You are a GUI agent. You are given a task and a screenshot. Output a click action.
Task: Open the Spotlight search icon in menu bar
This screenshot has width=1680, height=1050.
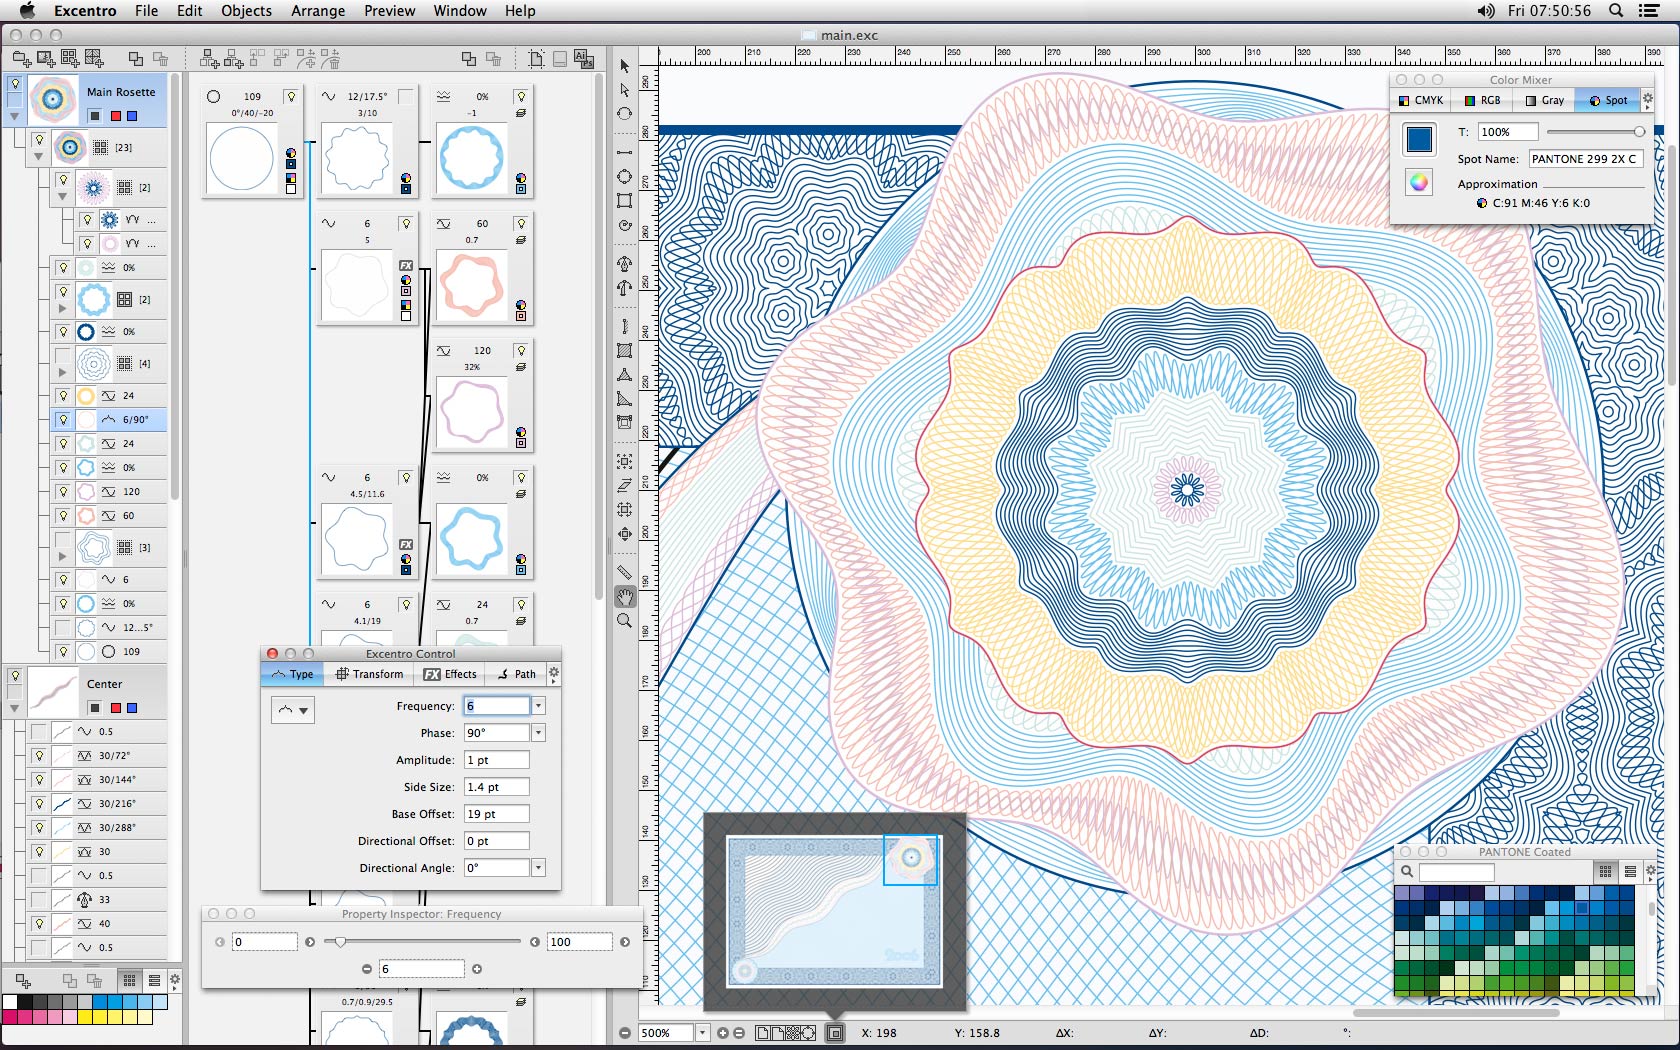[x=1615, y=11]
